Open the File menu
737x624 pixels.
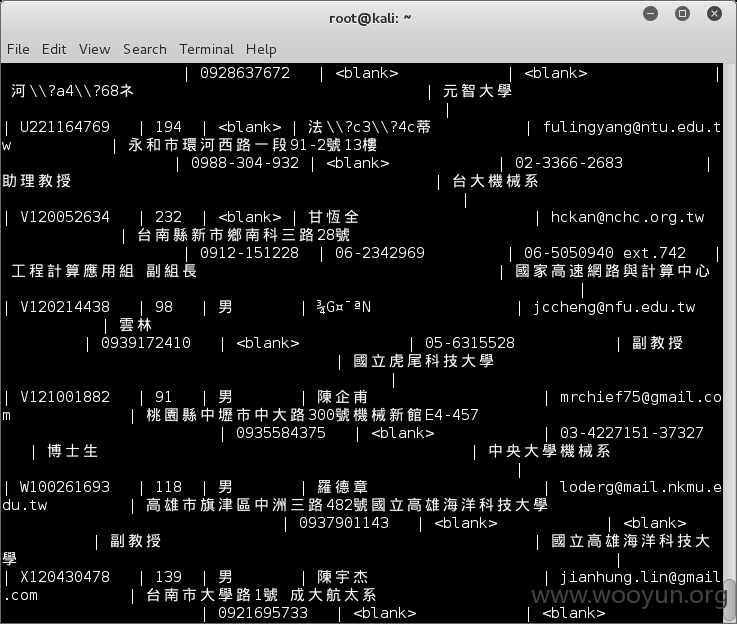click(18, 49)
